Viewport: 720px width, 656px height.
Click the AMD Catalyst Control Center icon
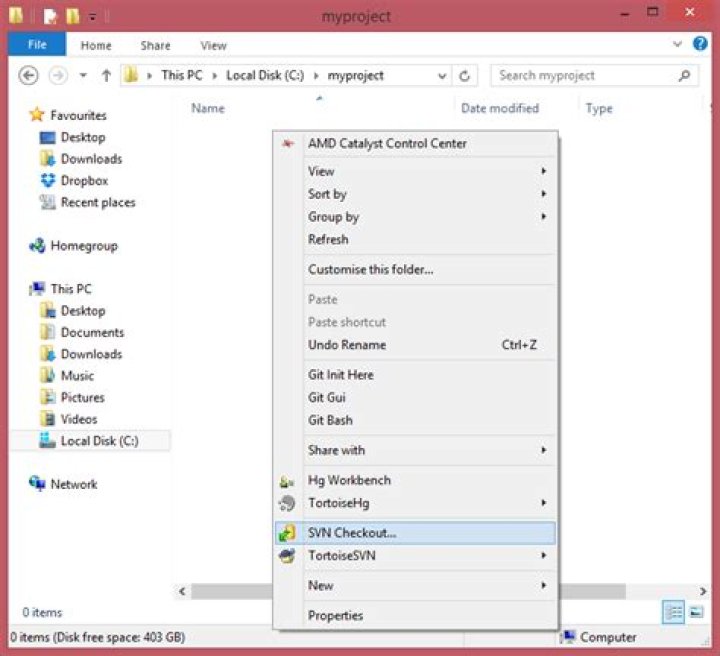288,143
